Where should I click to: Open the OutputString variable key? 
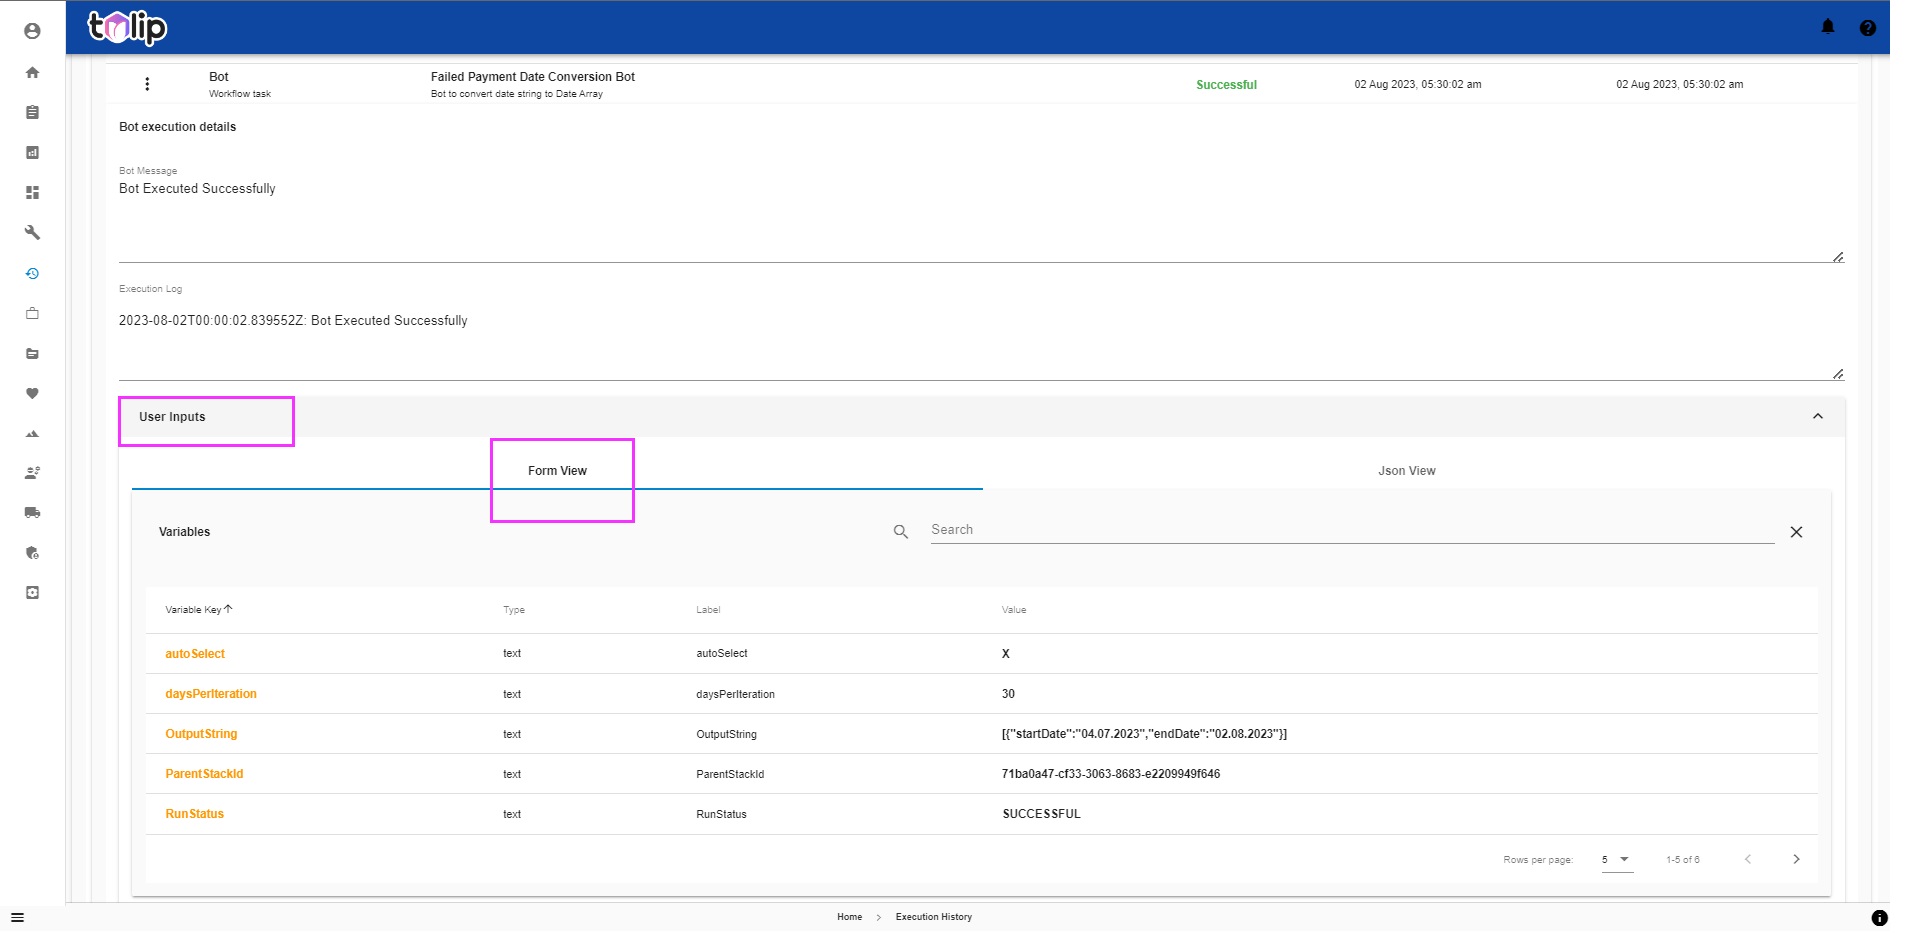tap(201, 734)
